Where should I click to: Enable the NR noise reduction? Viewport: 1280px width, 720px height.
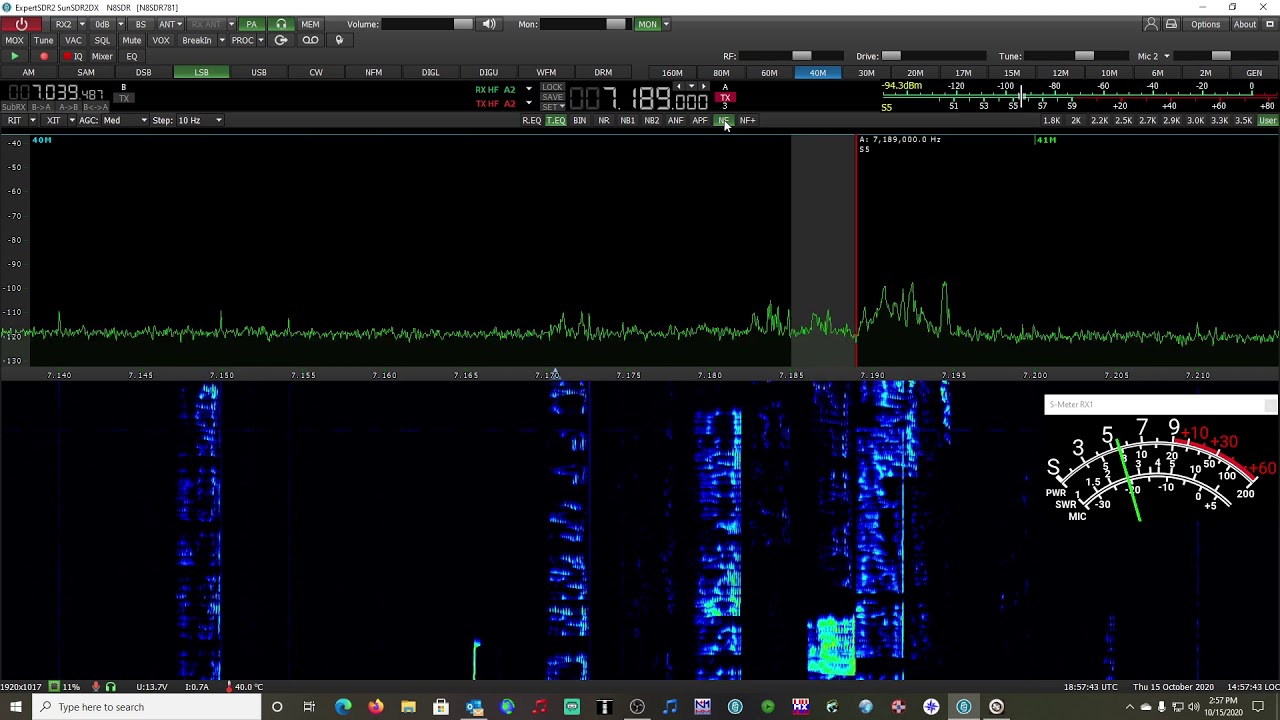604,120
